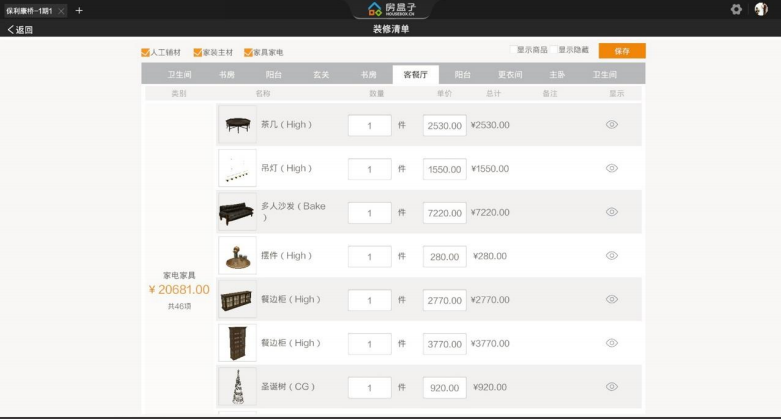Edit the unit price field showing 7220.00
Viewport: 781px width, 419px height.
[x=444, y=213]
